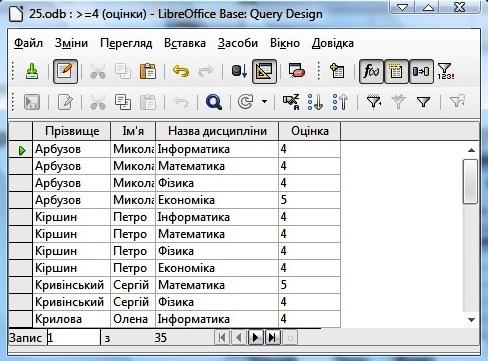Screen dimensions: 488x361
Task: Click Edit Data icon in data toolbar
Action: [65, 102]
